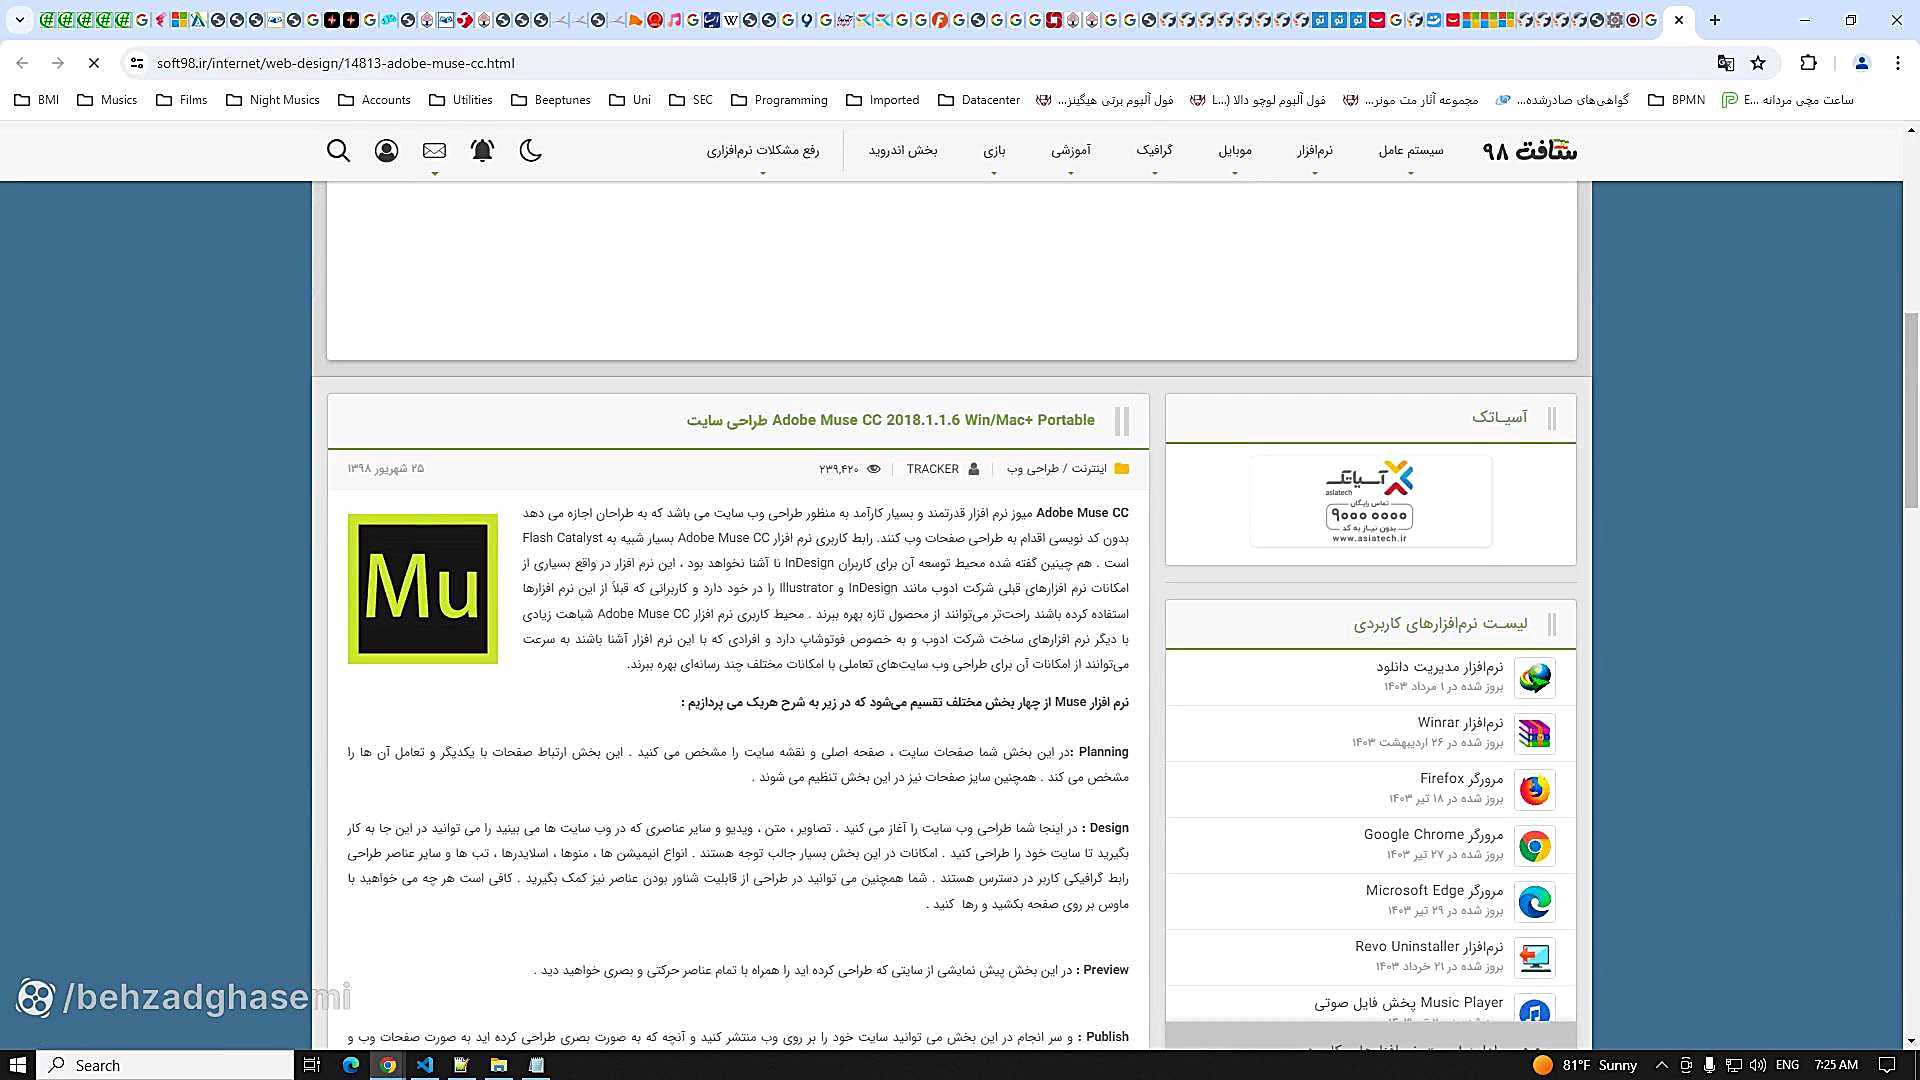Open the Programming bookmark folder
Image resolution: width=1920 pixels, height=1080 pixels.
click(x=779, y=100)
